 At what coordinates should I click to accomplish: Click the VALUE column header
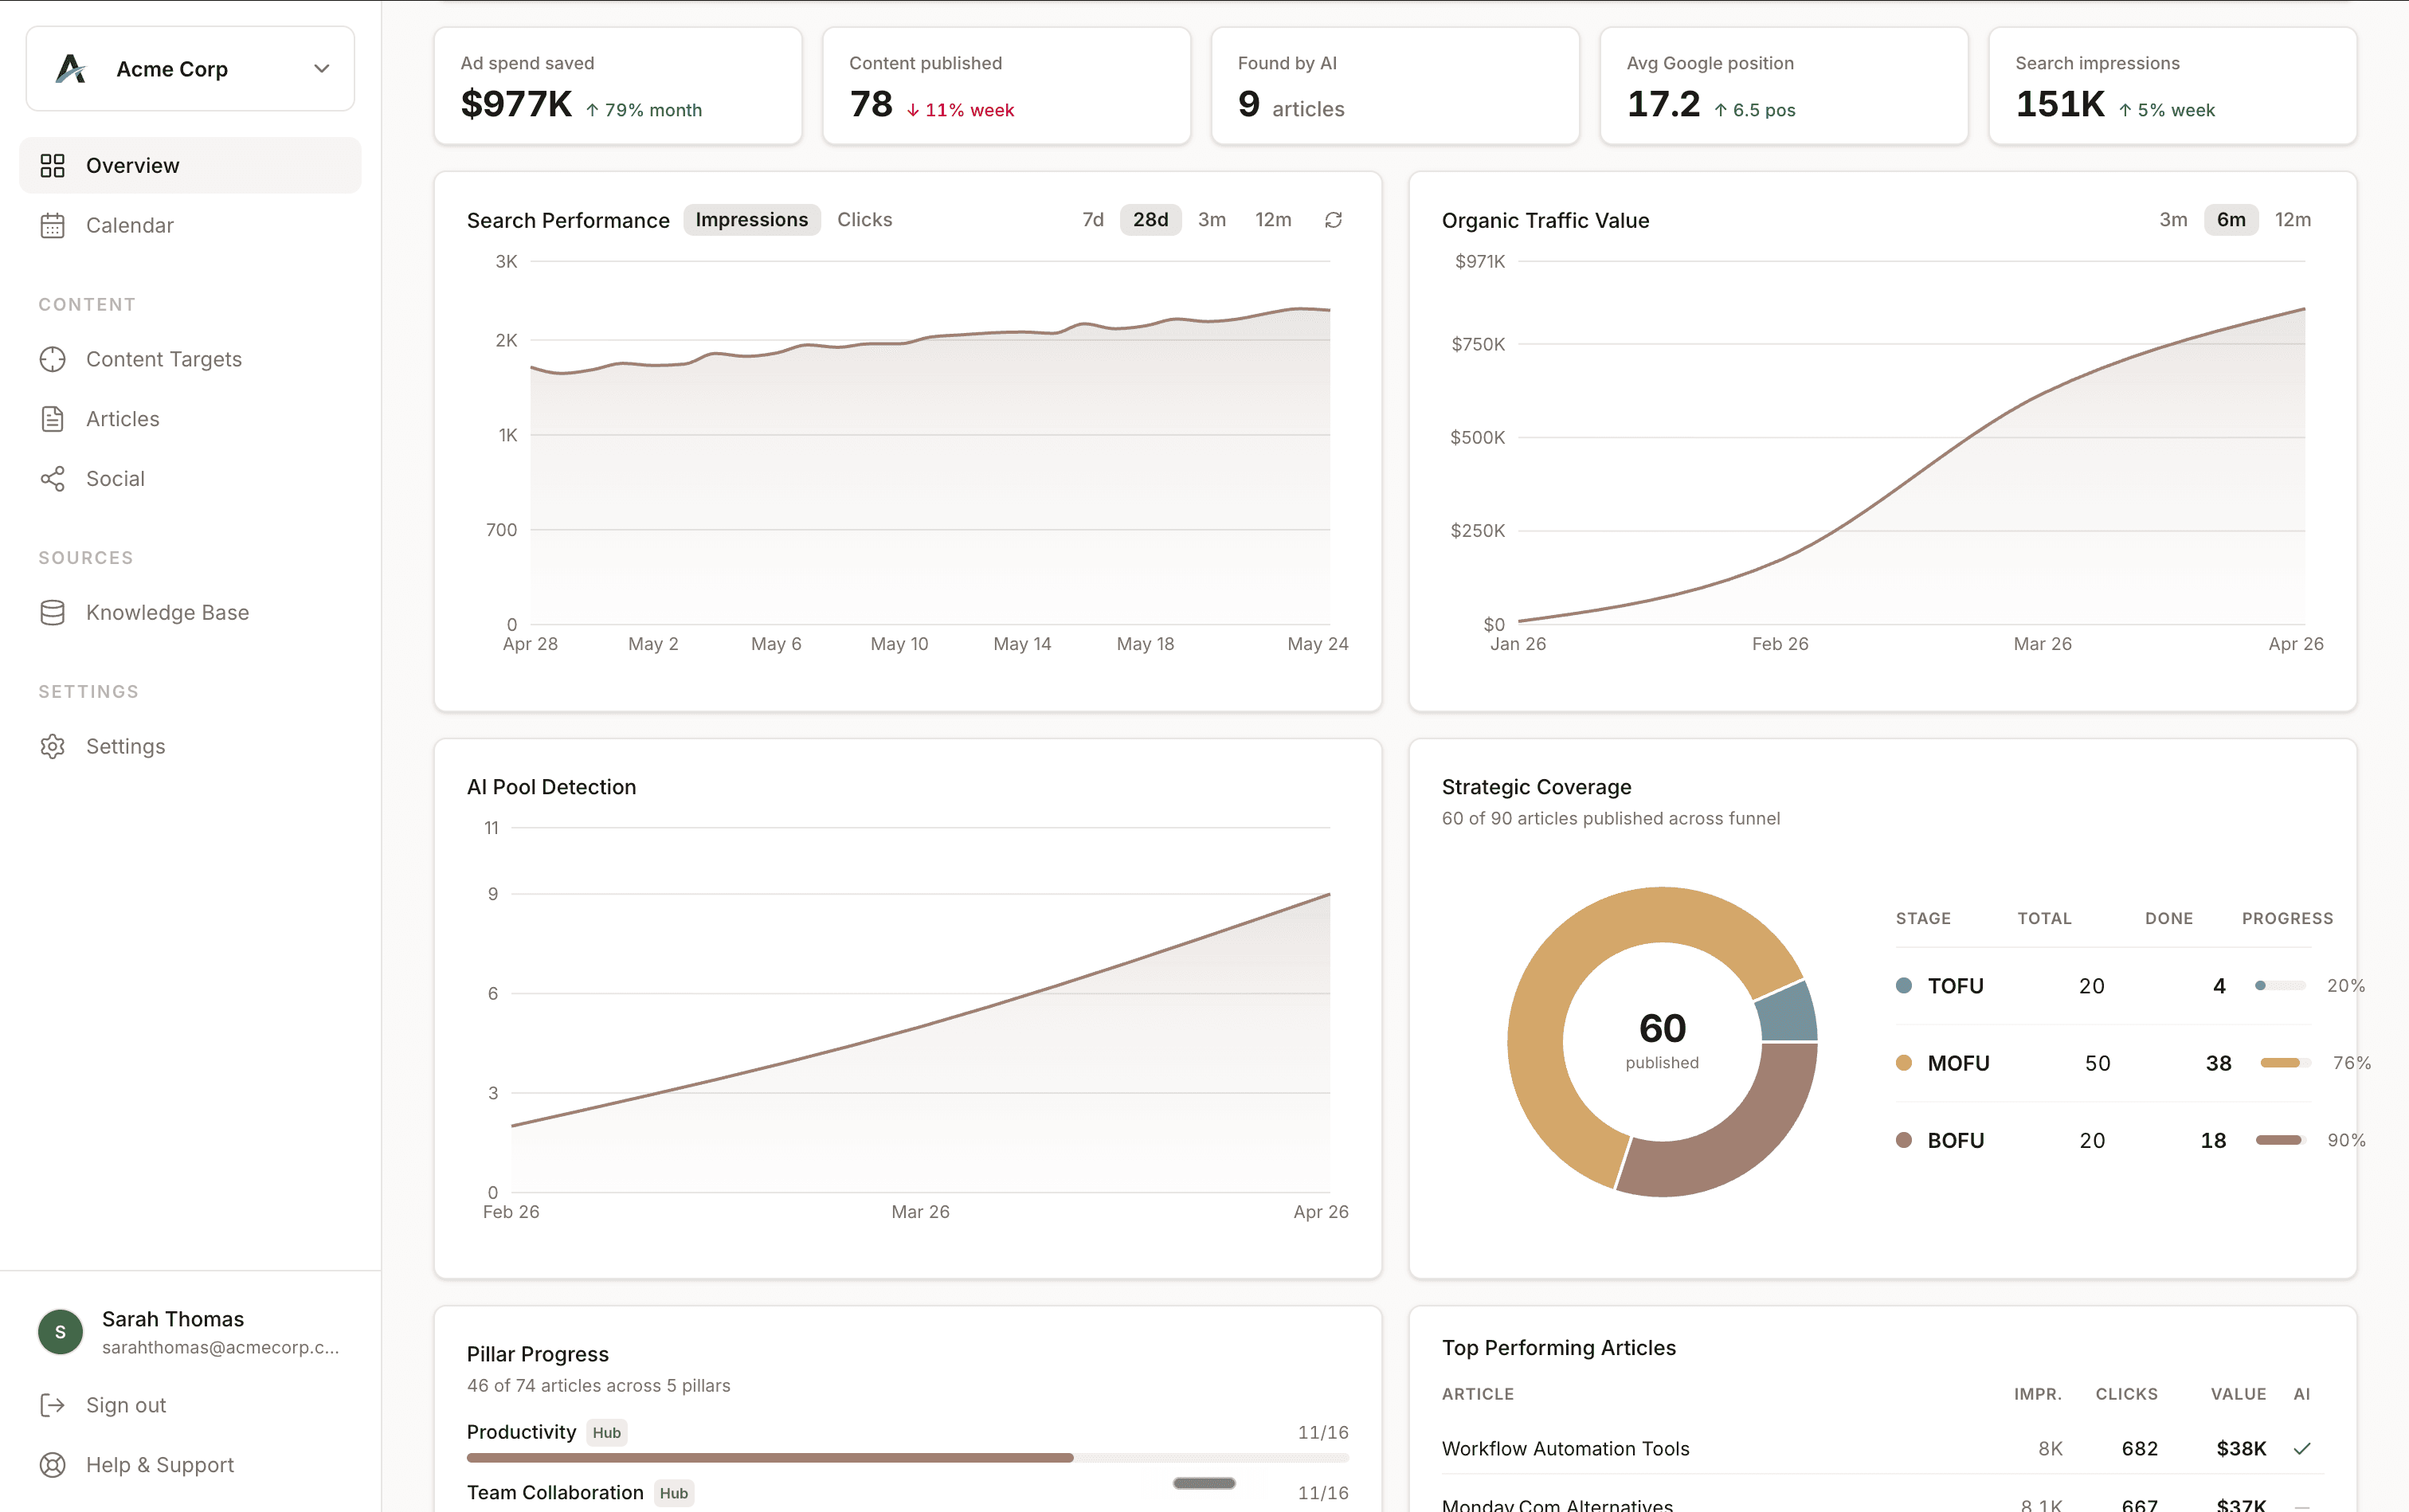2238,1394
